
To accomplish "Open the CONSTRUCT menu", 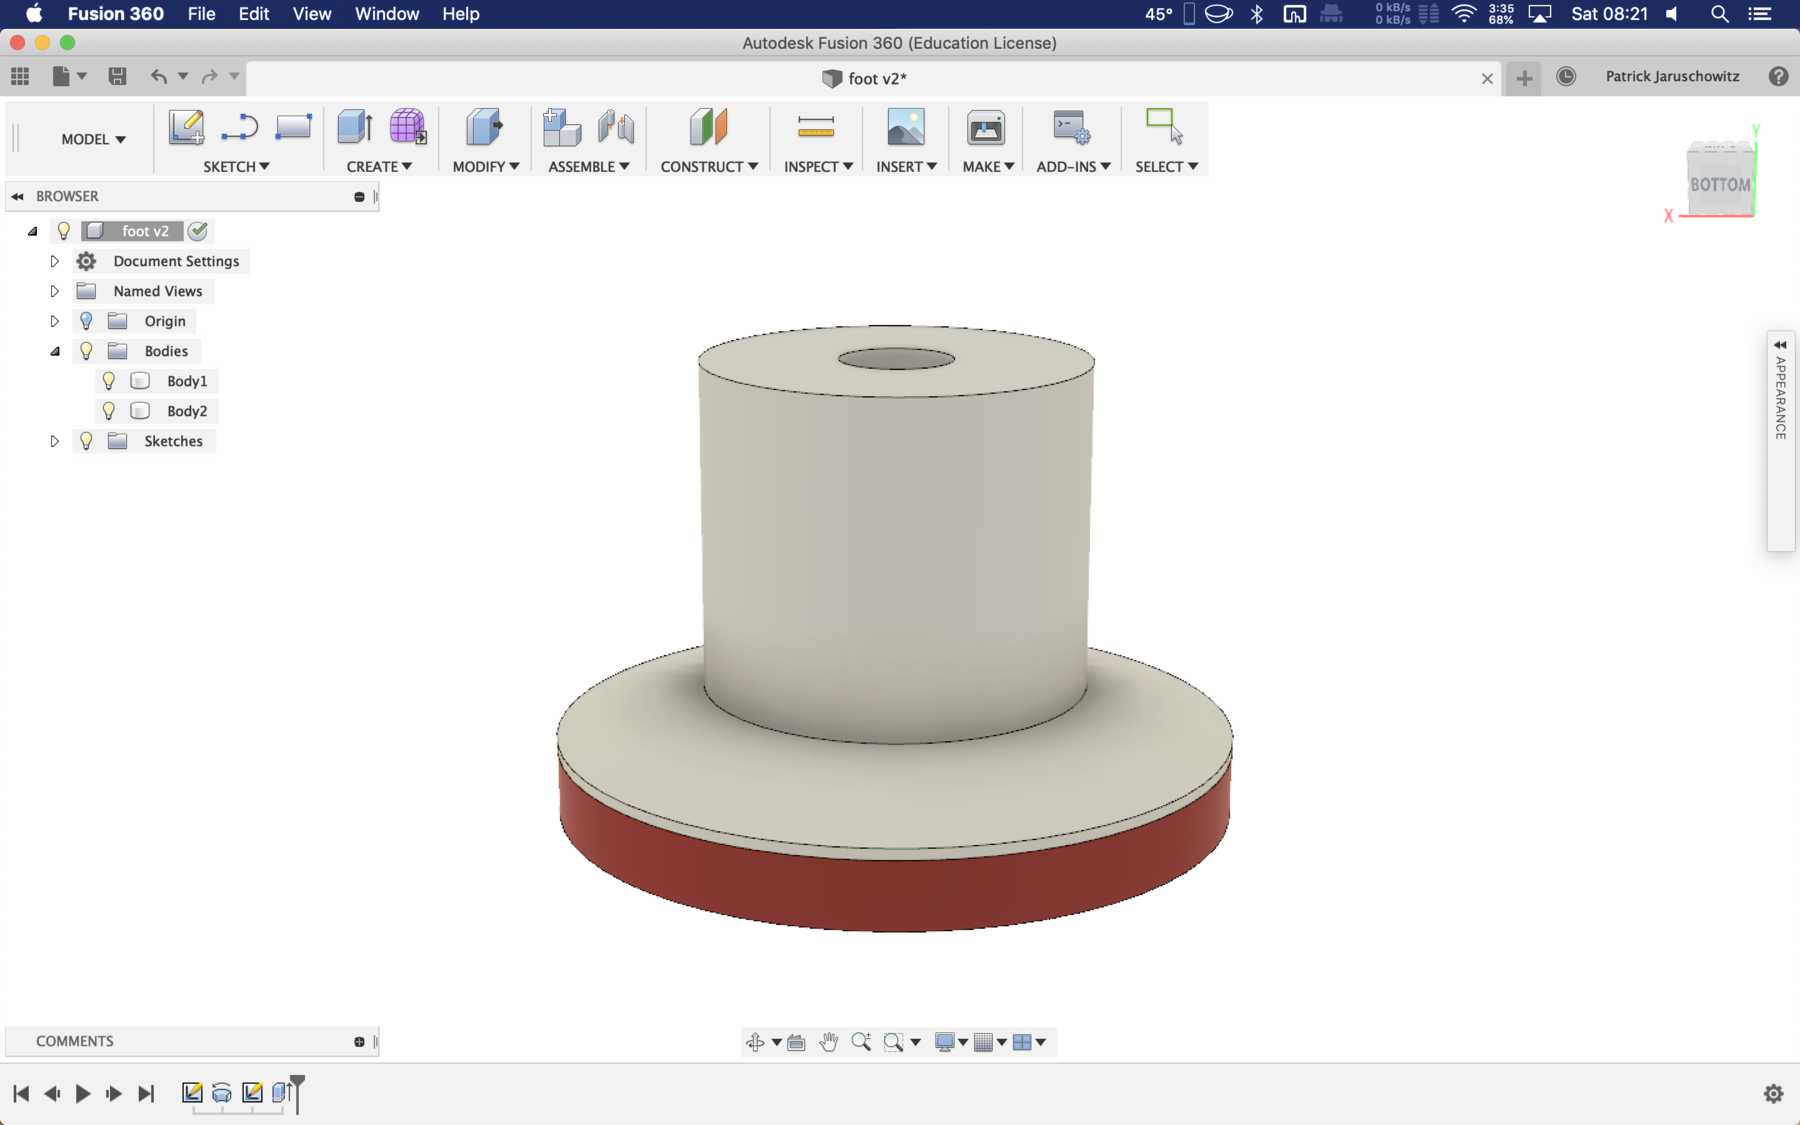I will [709, 167].
